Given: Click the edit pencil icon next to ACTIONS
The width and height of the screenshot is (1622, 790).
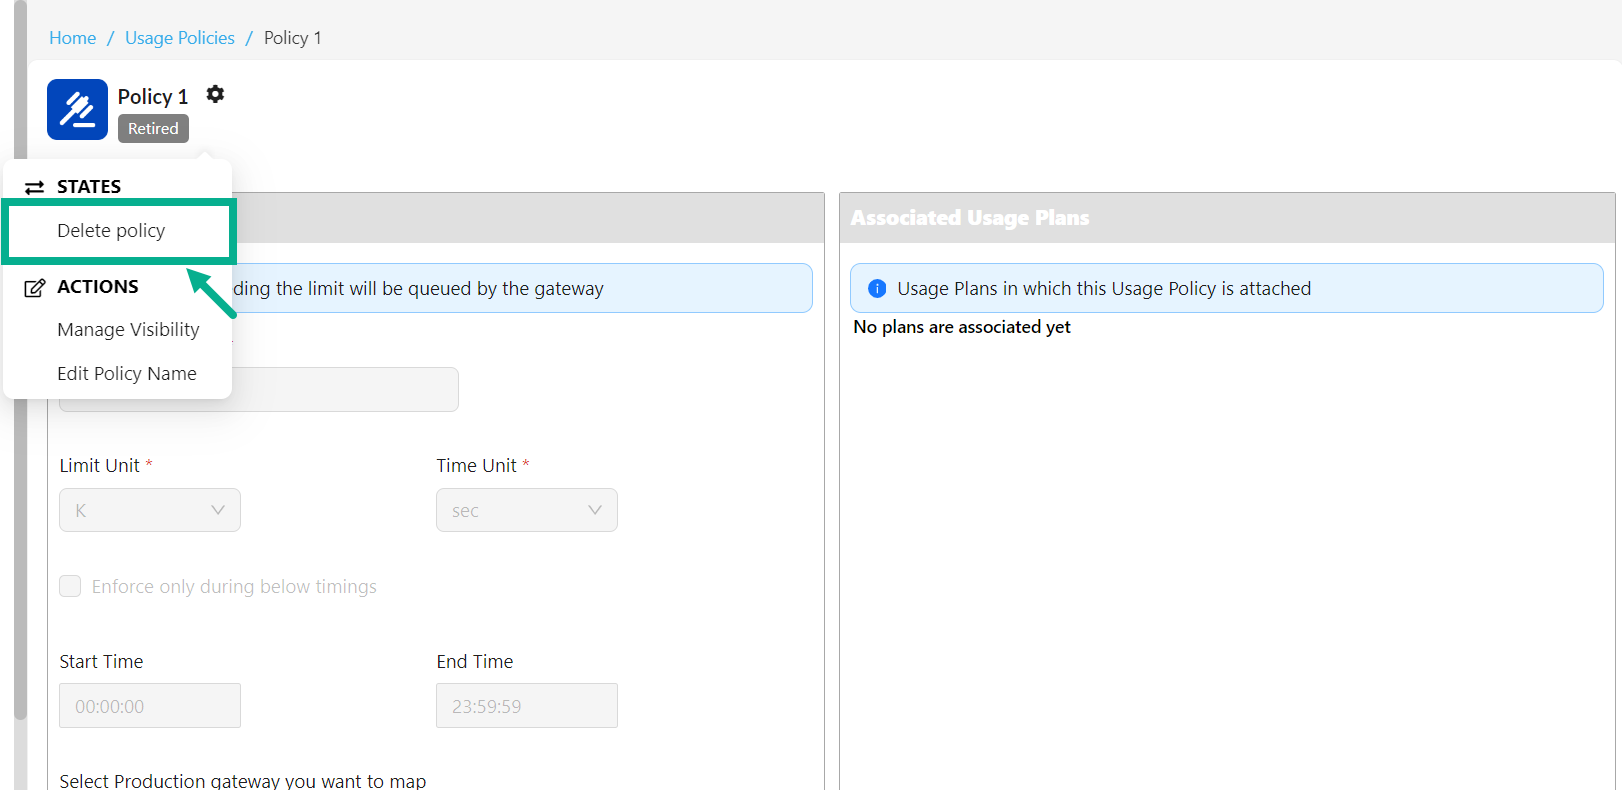Looking at the screenshot, I should coord(35,288).
